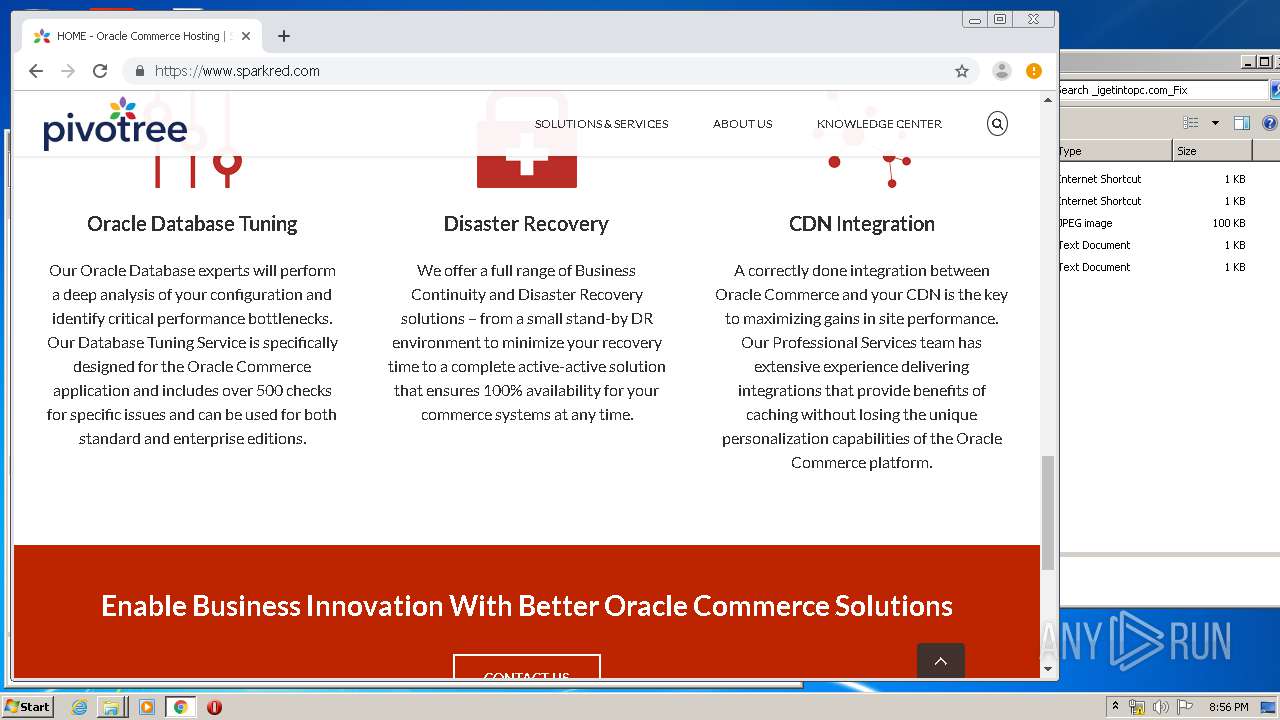1280x720 pixels.
Task: Sort by the Type column in Explorer
Action: click(x=1115, y=151)
